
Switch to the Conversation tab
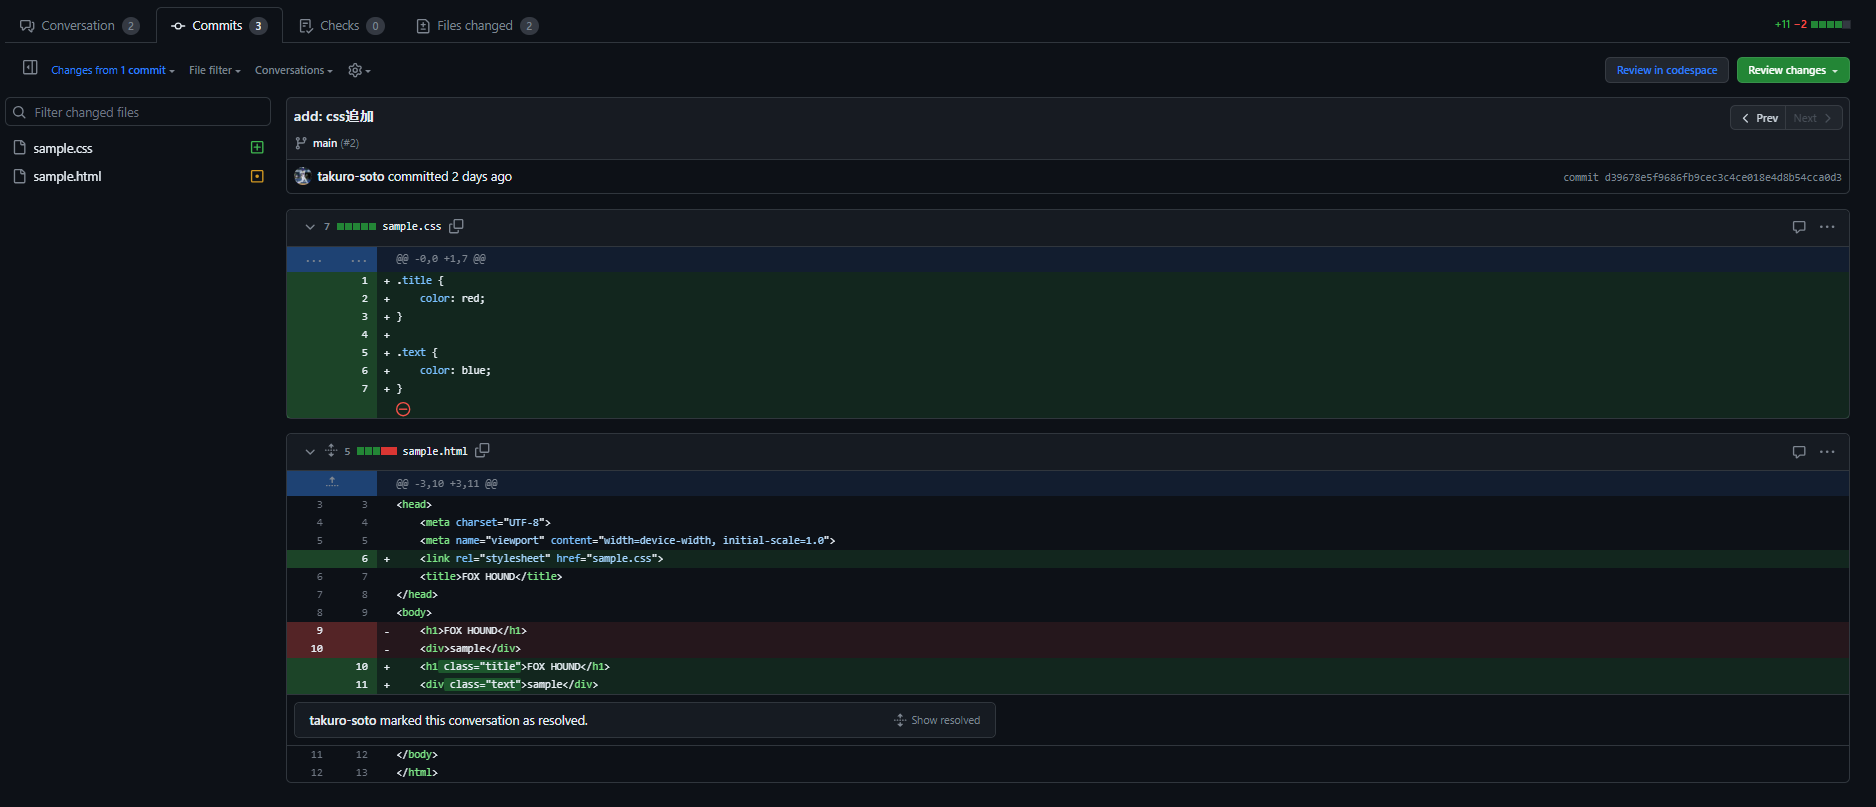click(x=79, y=26)
